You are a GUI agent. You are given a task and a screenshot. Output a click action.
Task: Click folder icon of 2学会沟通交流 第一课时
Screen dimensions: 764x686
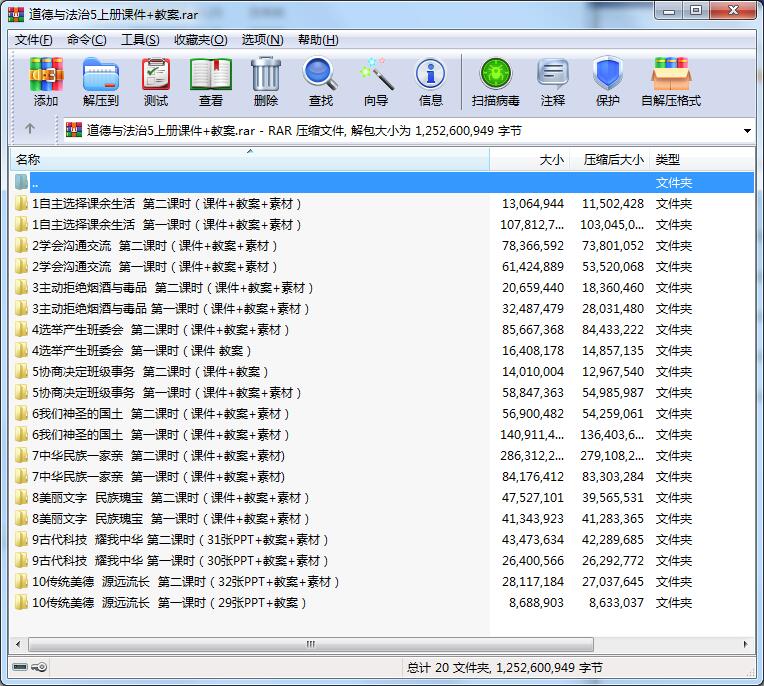point(21,267)
